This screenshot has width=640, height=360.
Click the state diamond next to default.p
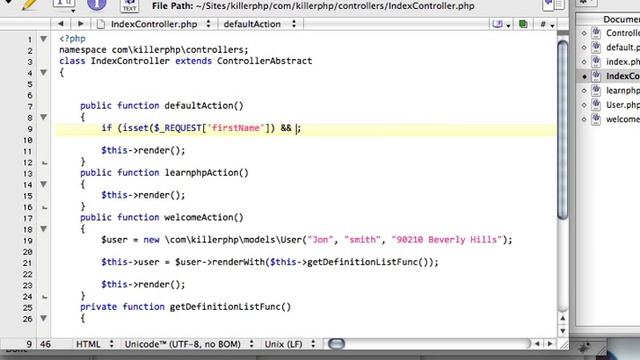[x=584, y=48]
